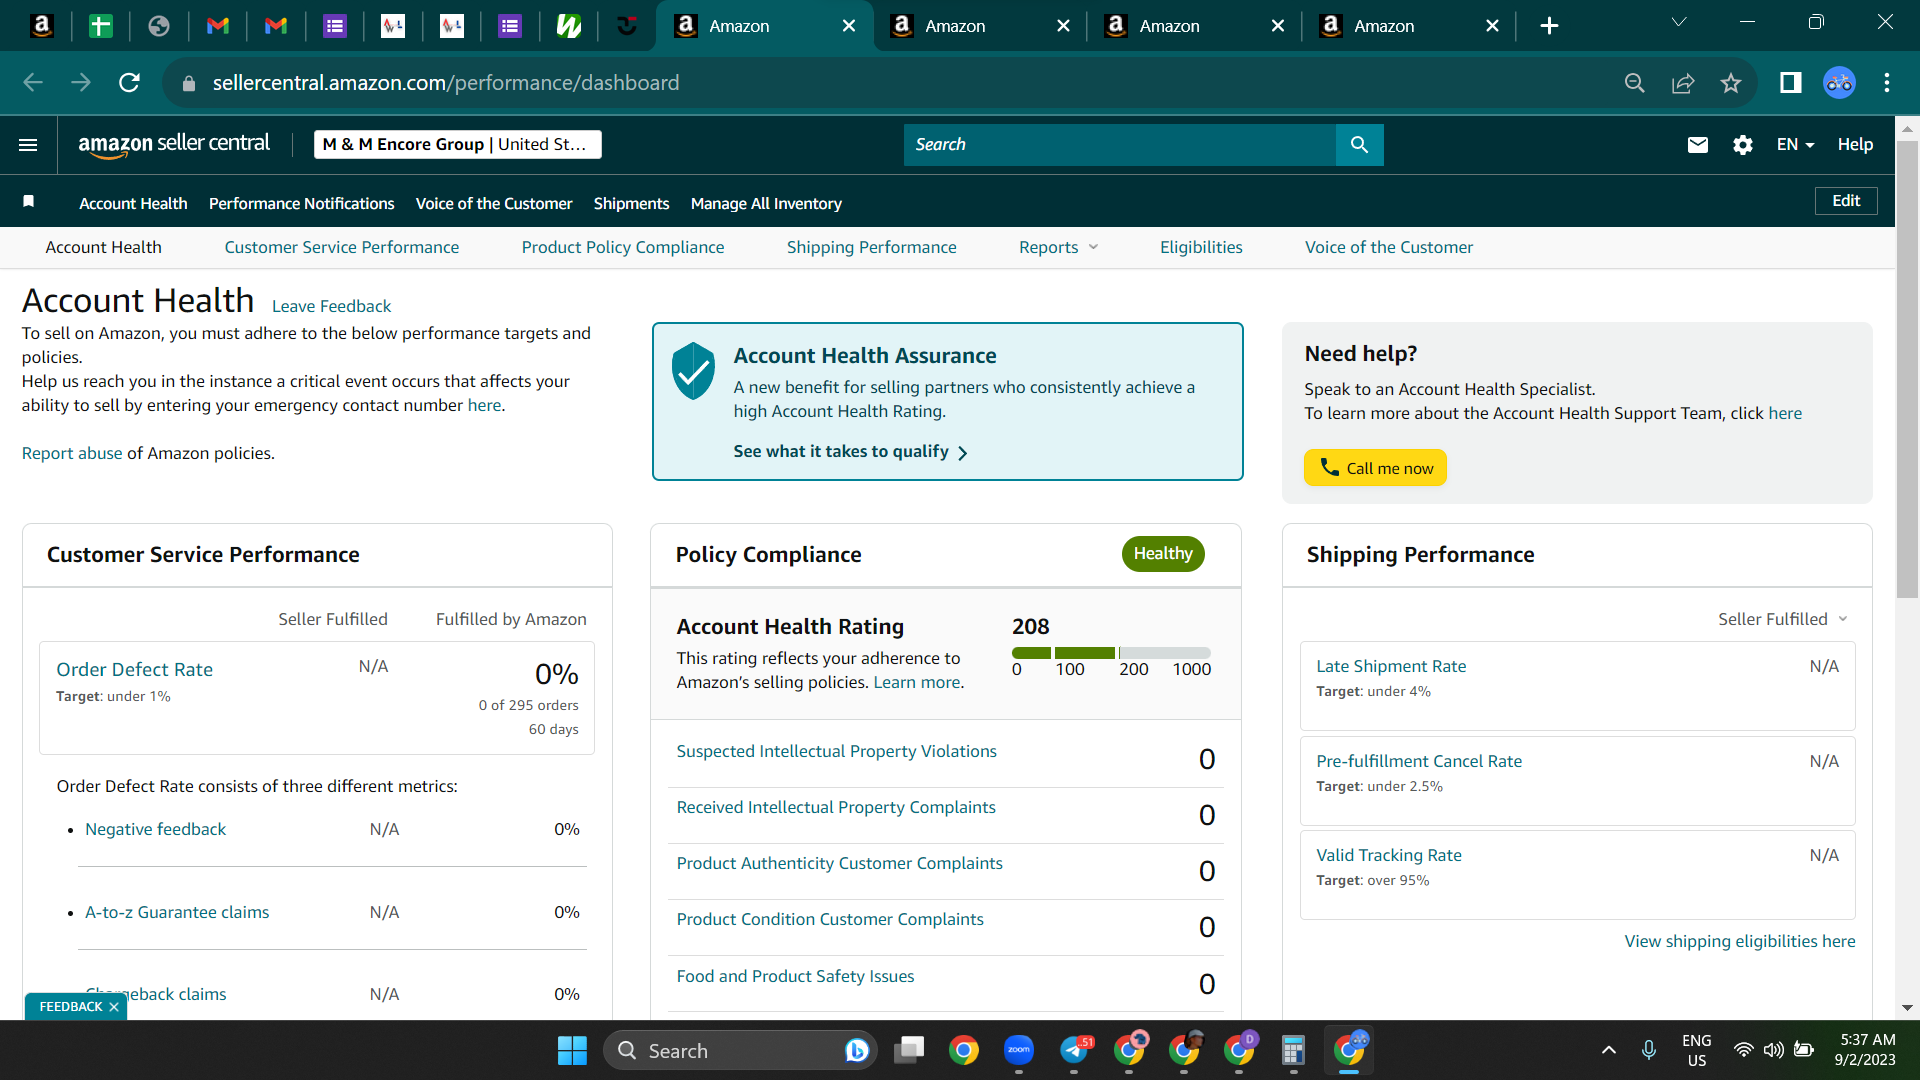Expand See what it takes to qualify
Screen dimensions: 1920x1080
tap(850, 452)
